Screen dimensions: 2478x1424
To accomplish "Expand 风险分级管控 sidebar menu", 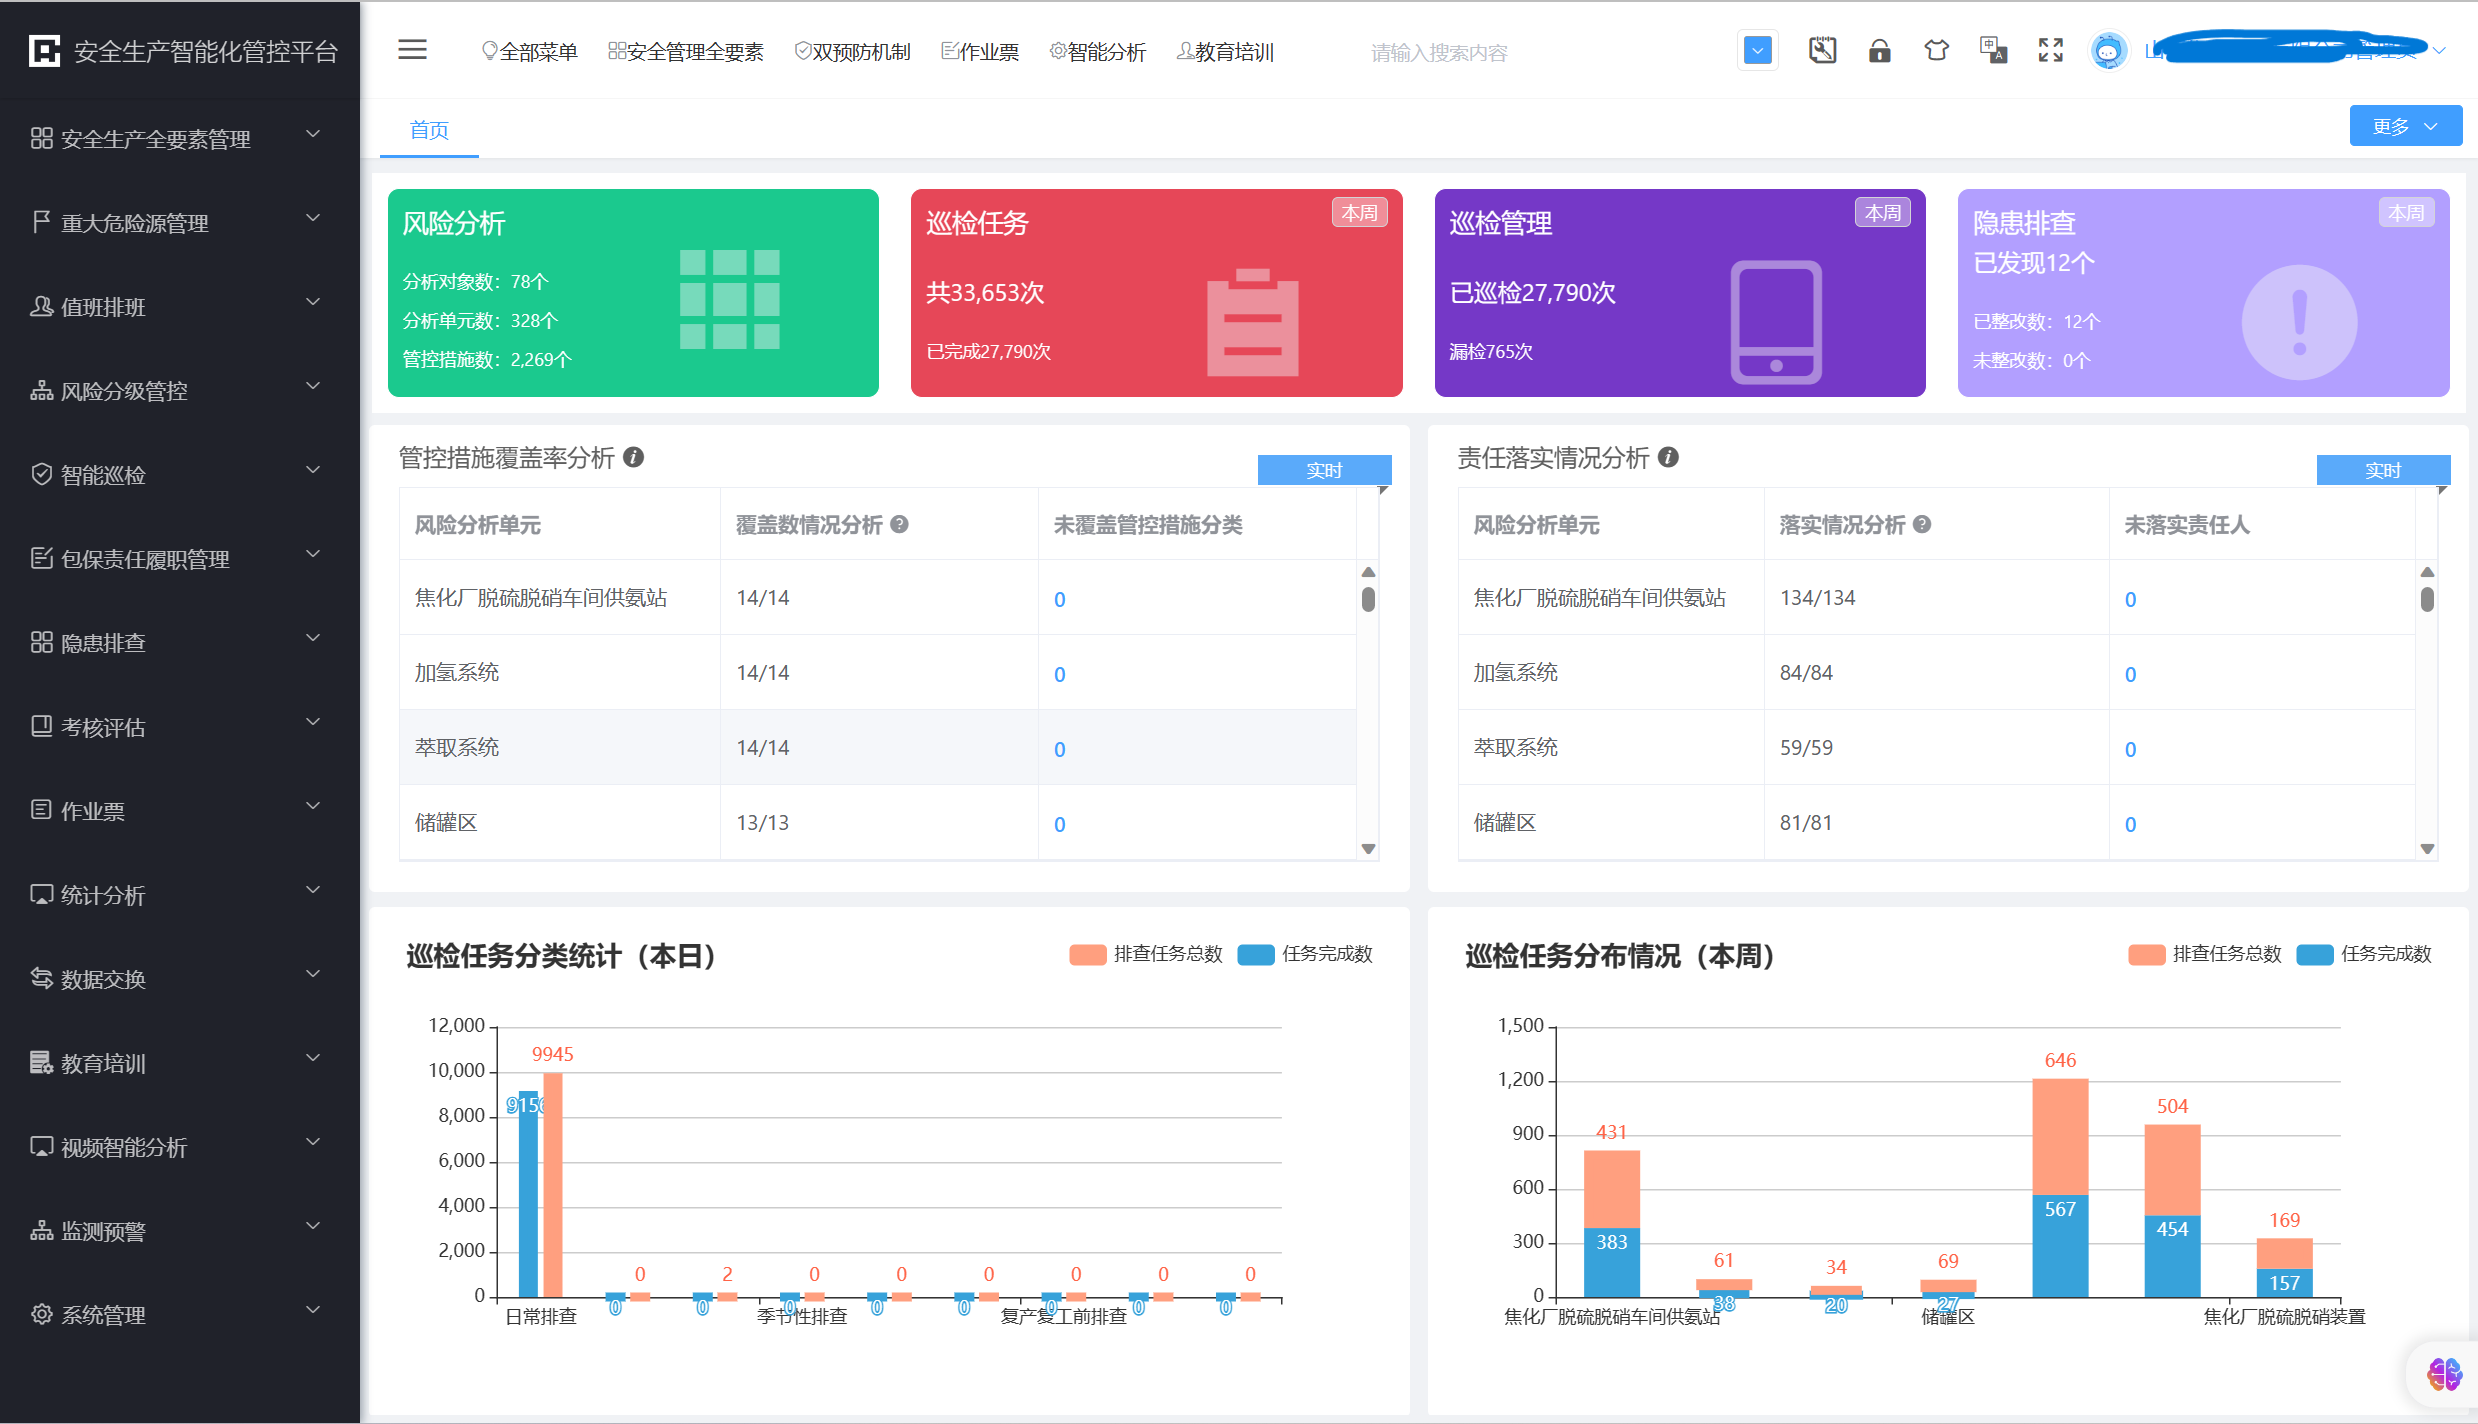I will point(180,390).
